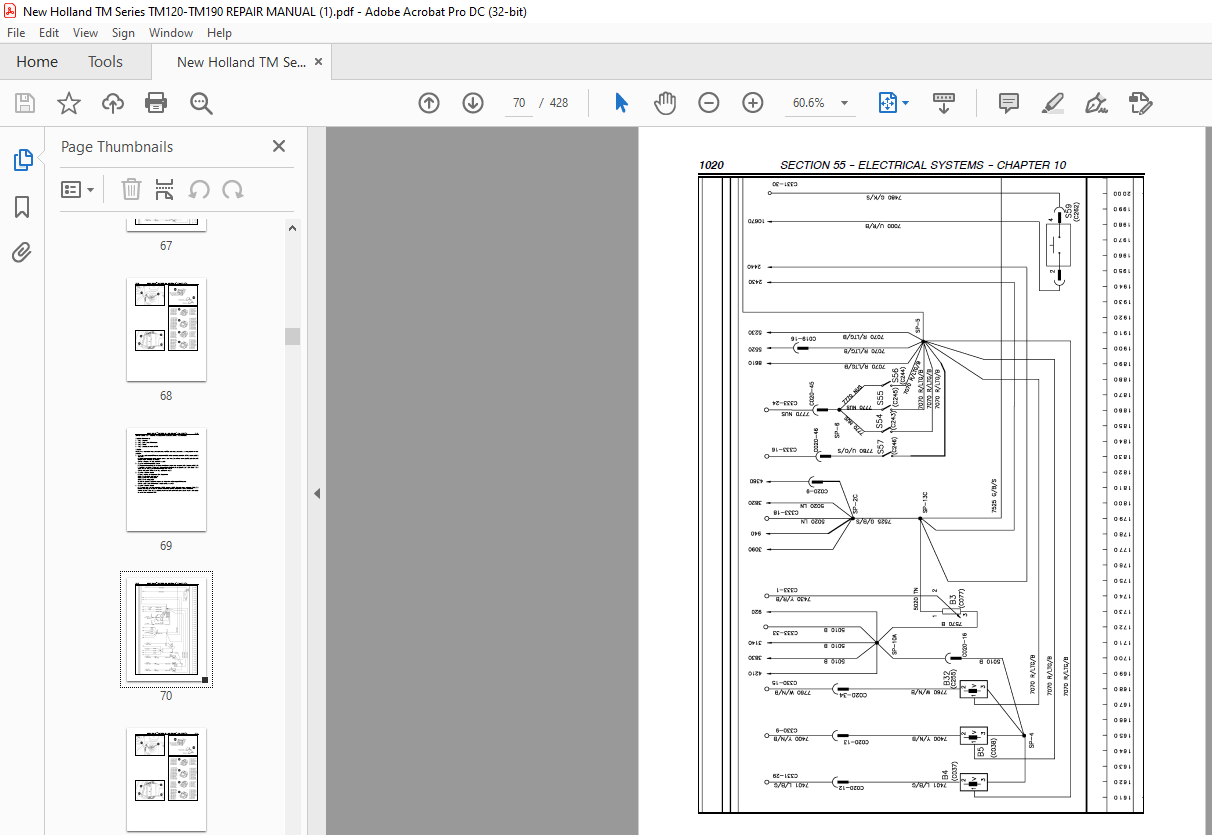Go to next page arrow
Screen dimensions: 1212x835
(473, 103)
